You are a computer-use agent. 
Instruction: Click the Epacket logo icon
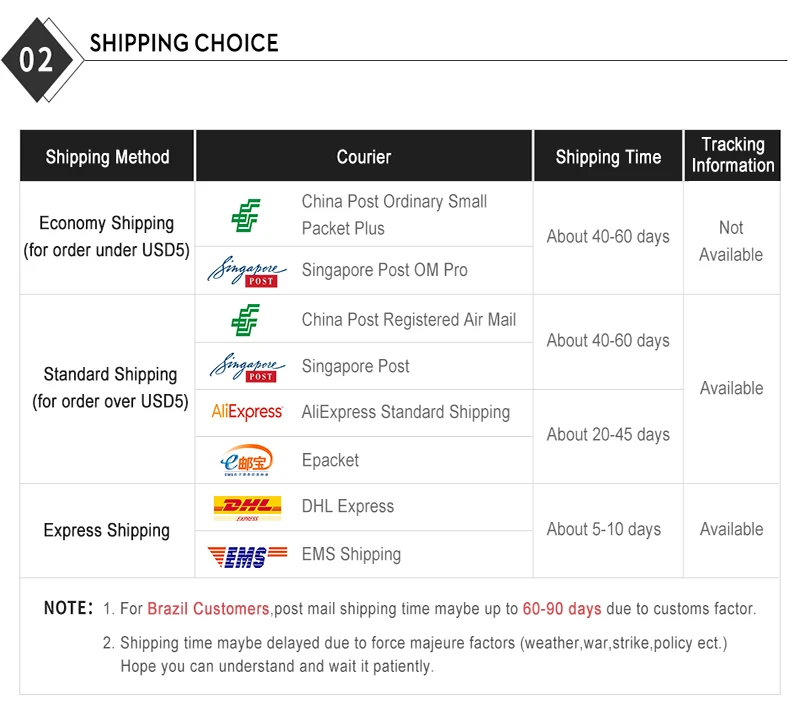click(x=246, y=461)
